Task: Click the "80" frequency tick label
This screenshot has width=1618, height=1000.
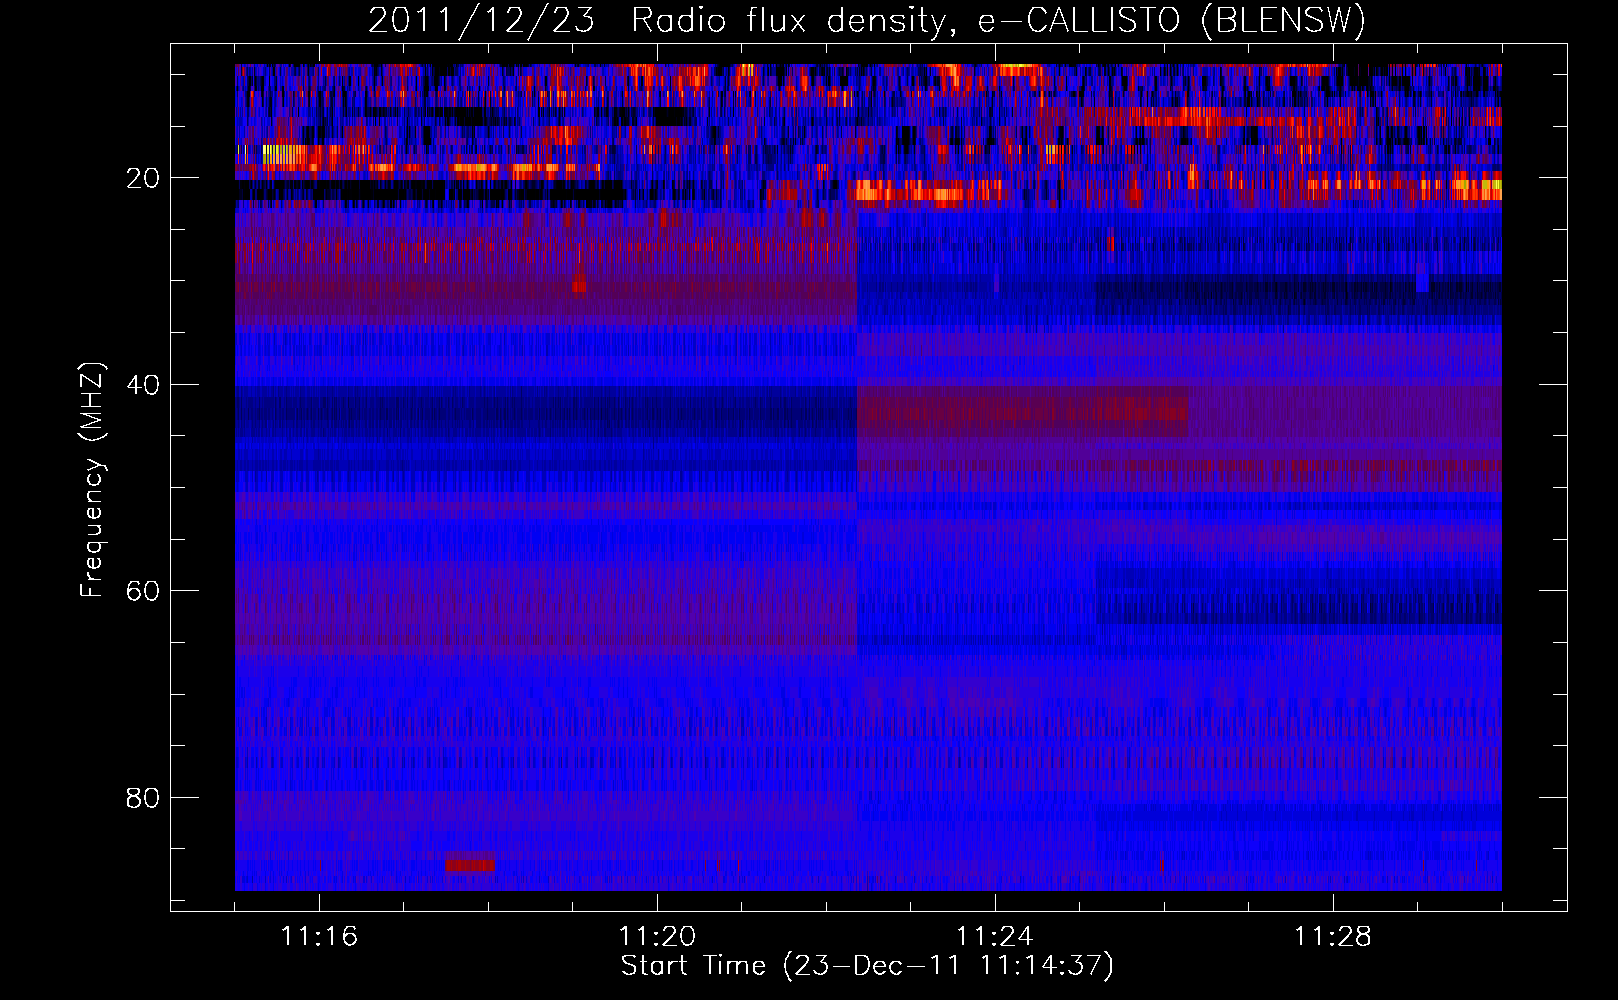Action: (x=144, y=798)
